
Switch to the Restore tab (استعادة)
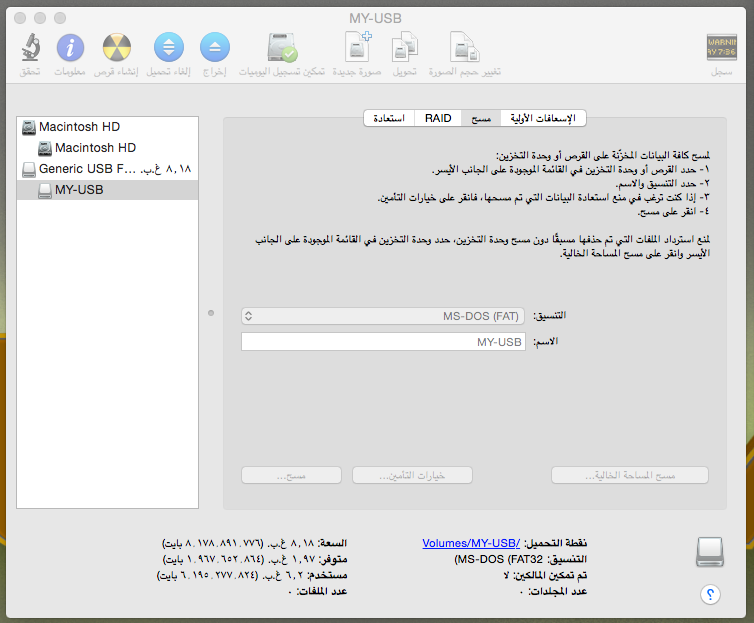pos(389,118)
